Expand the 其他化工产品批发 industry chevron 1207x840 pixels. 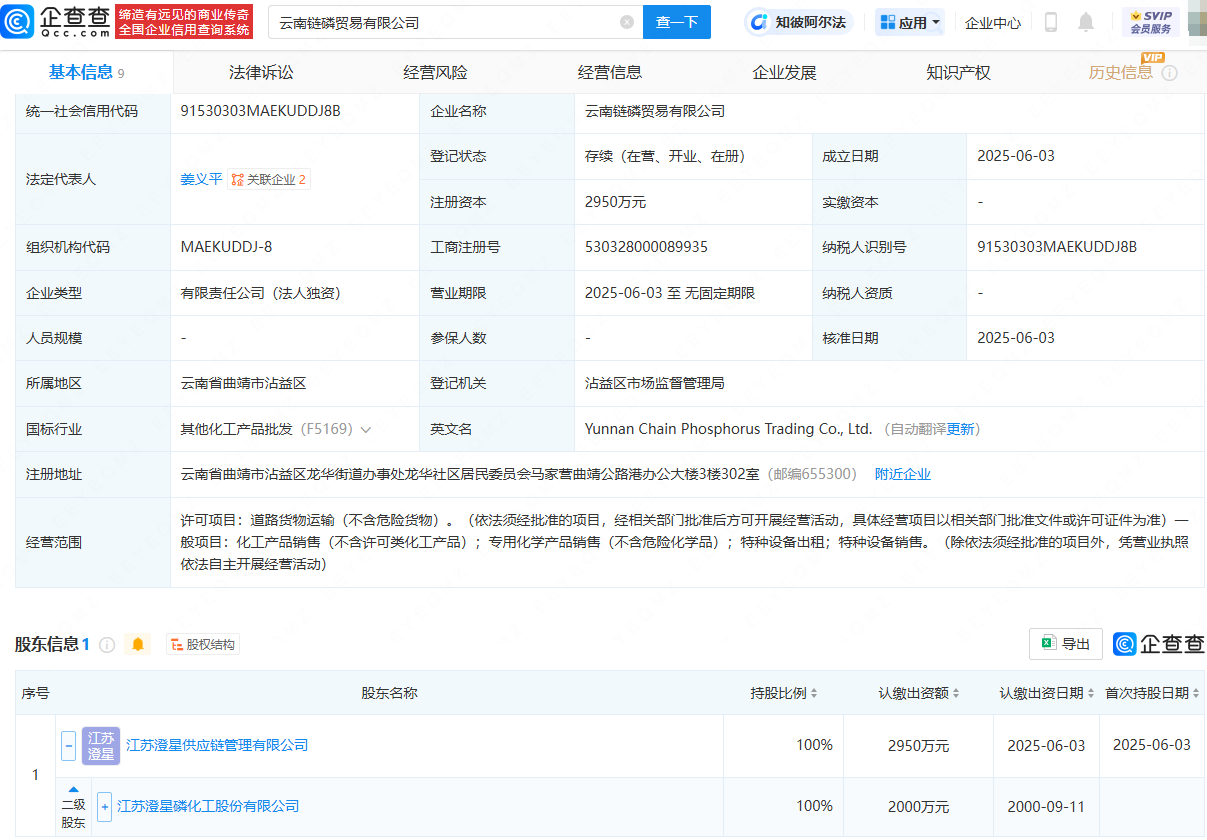pos(366,430)
